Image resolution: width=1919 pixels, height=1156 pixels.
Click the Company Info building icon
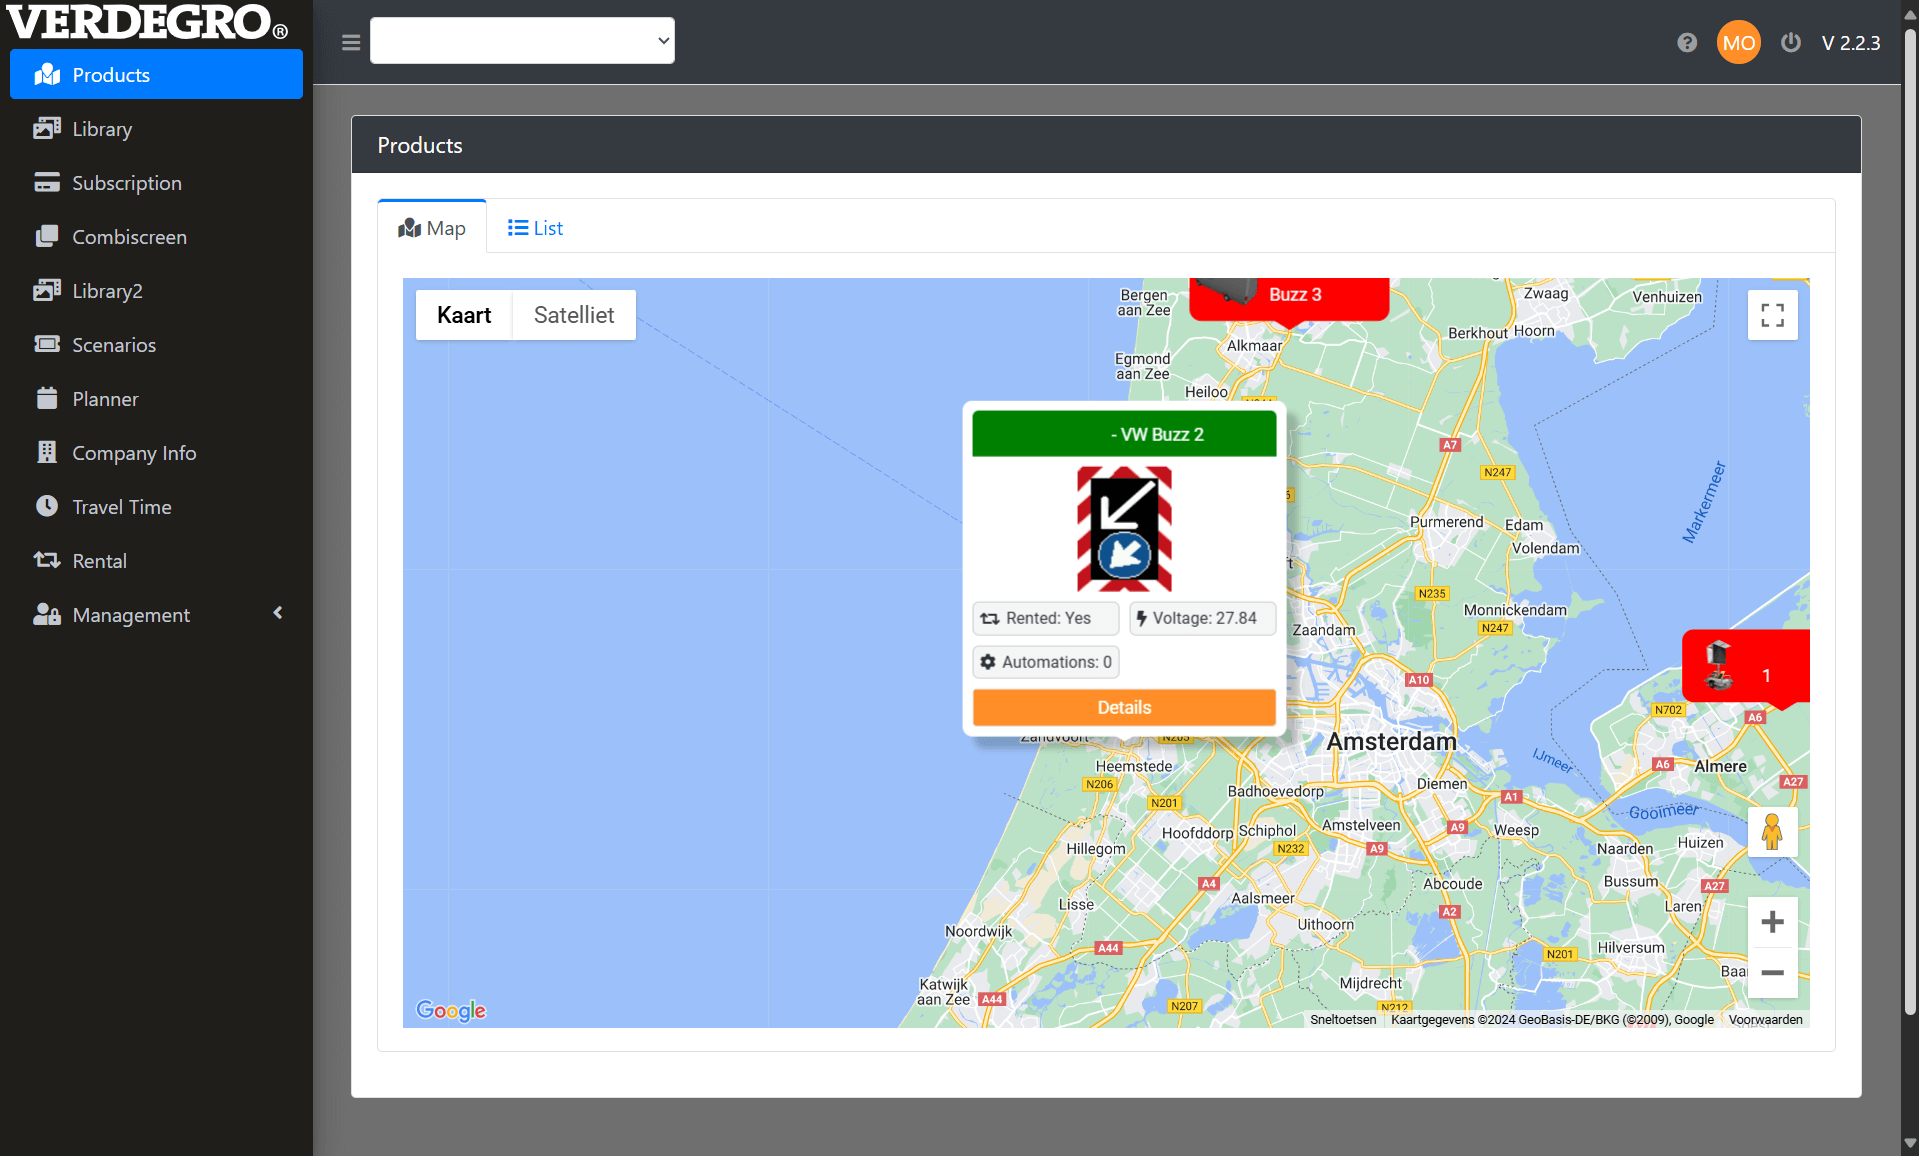click(47, 452)
